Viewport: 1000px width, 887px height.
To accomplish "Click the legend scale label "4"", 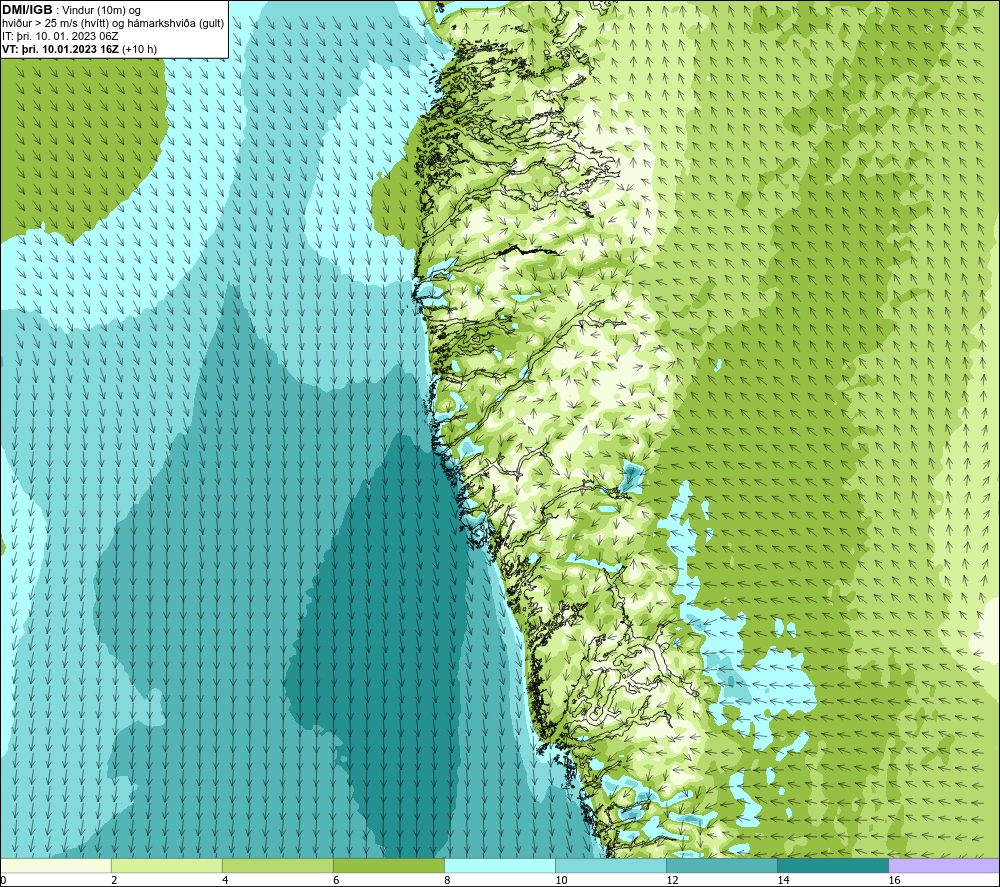I will click(225, 881).
